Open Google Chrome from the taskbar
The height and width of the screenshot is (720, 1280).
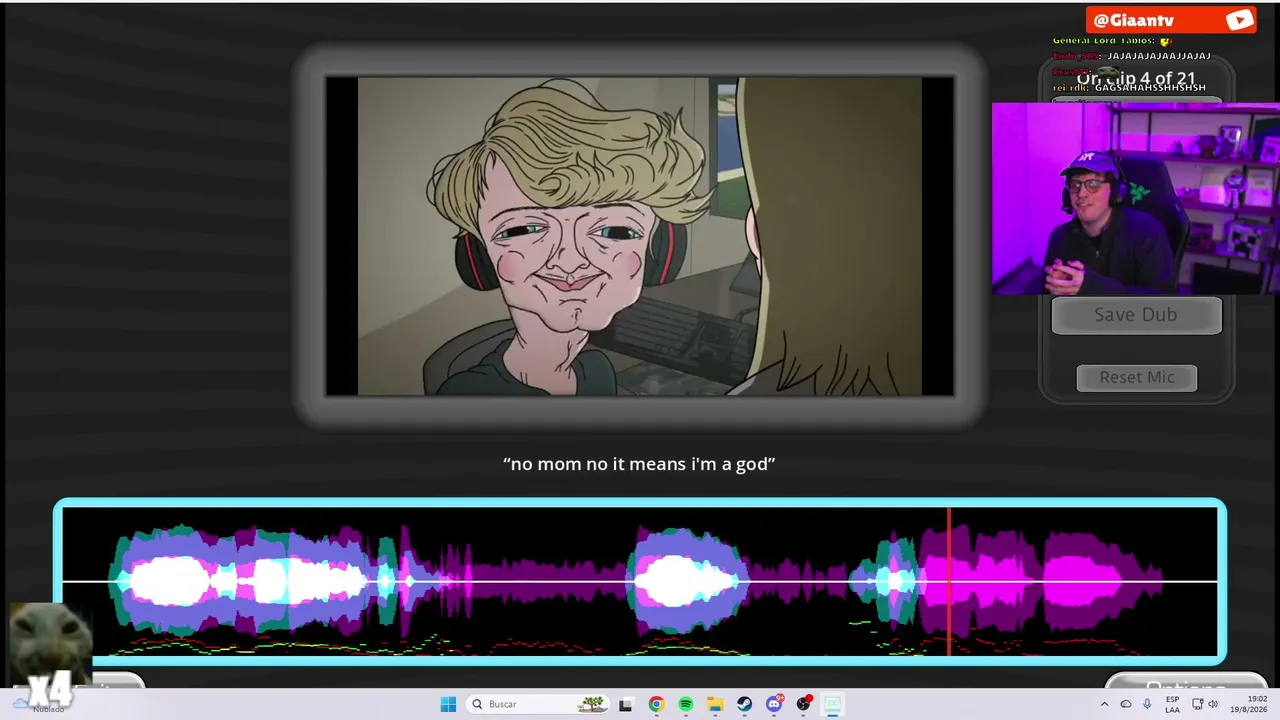point(656,704)
